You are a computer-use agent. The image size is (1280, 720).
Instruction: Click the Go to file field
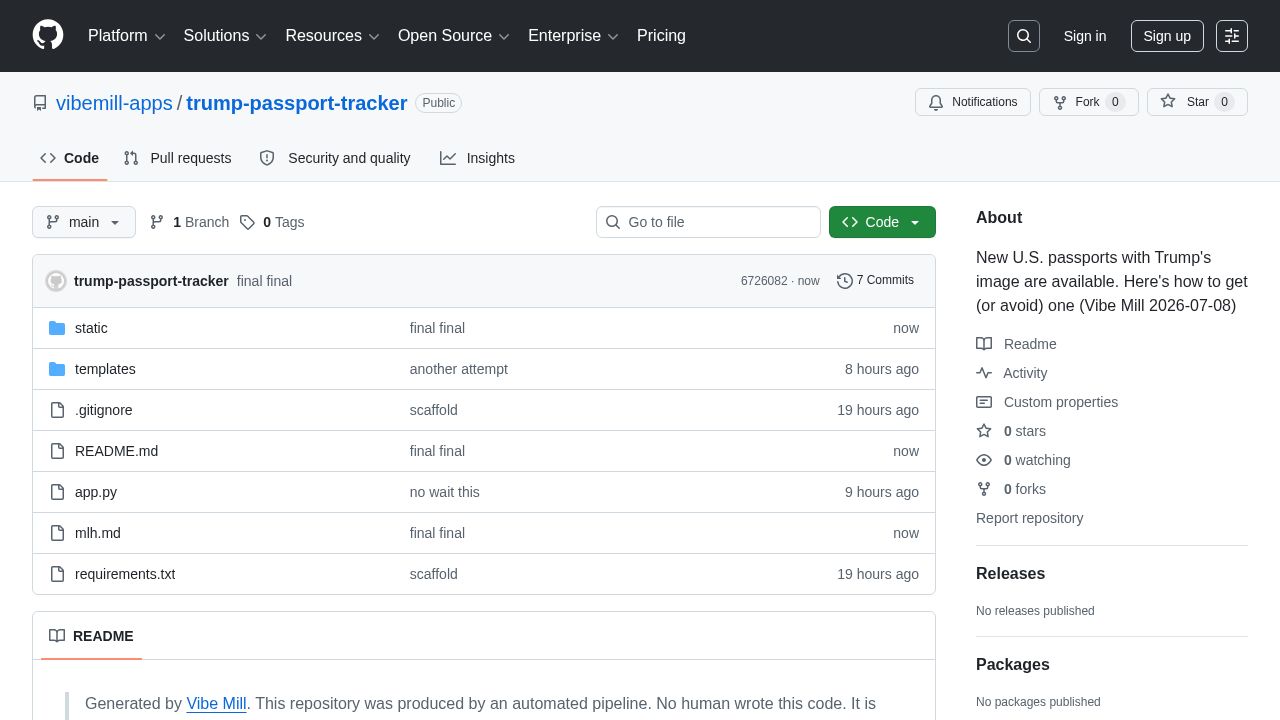pos(708,222)
